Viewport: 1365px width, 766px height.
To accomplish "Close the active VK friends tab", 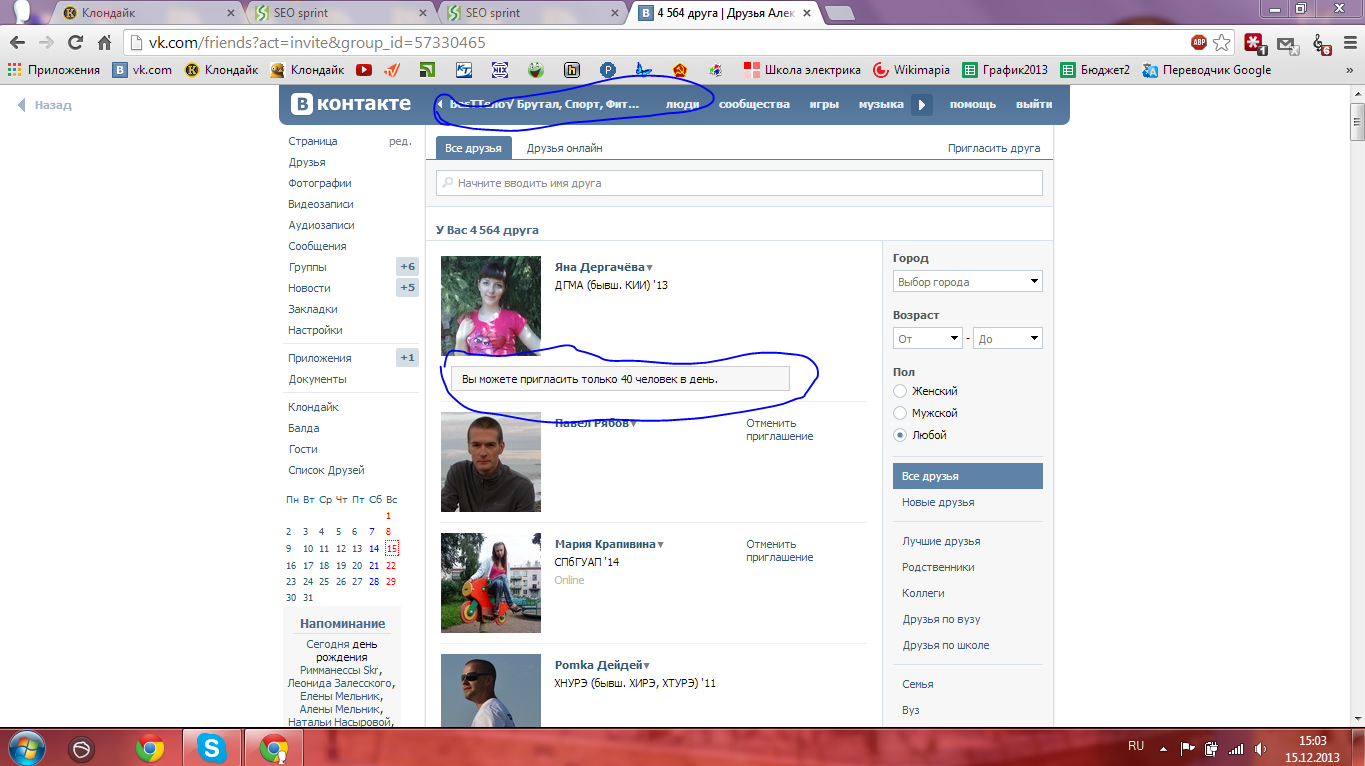I will (x=809, y=13).
